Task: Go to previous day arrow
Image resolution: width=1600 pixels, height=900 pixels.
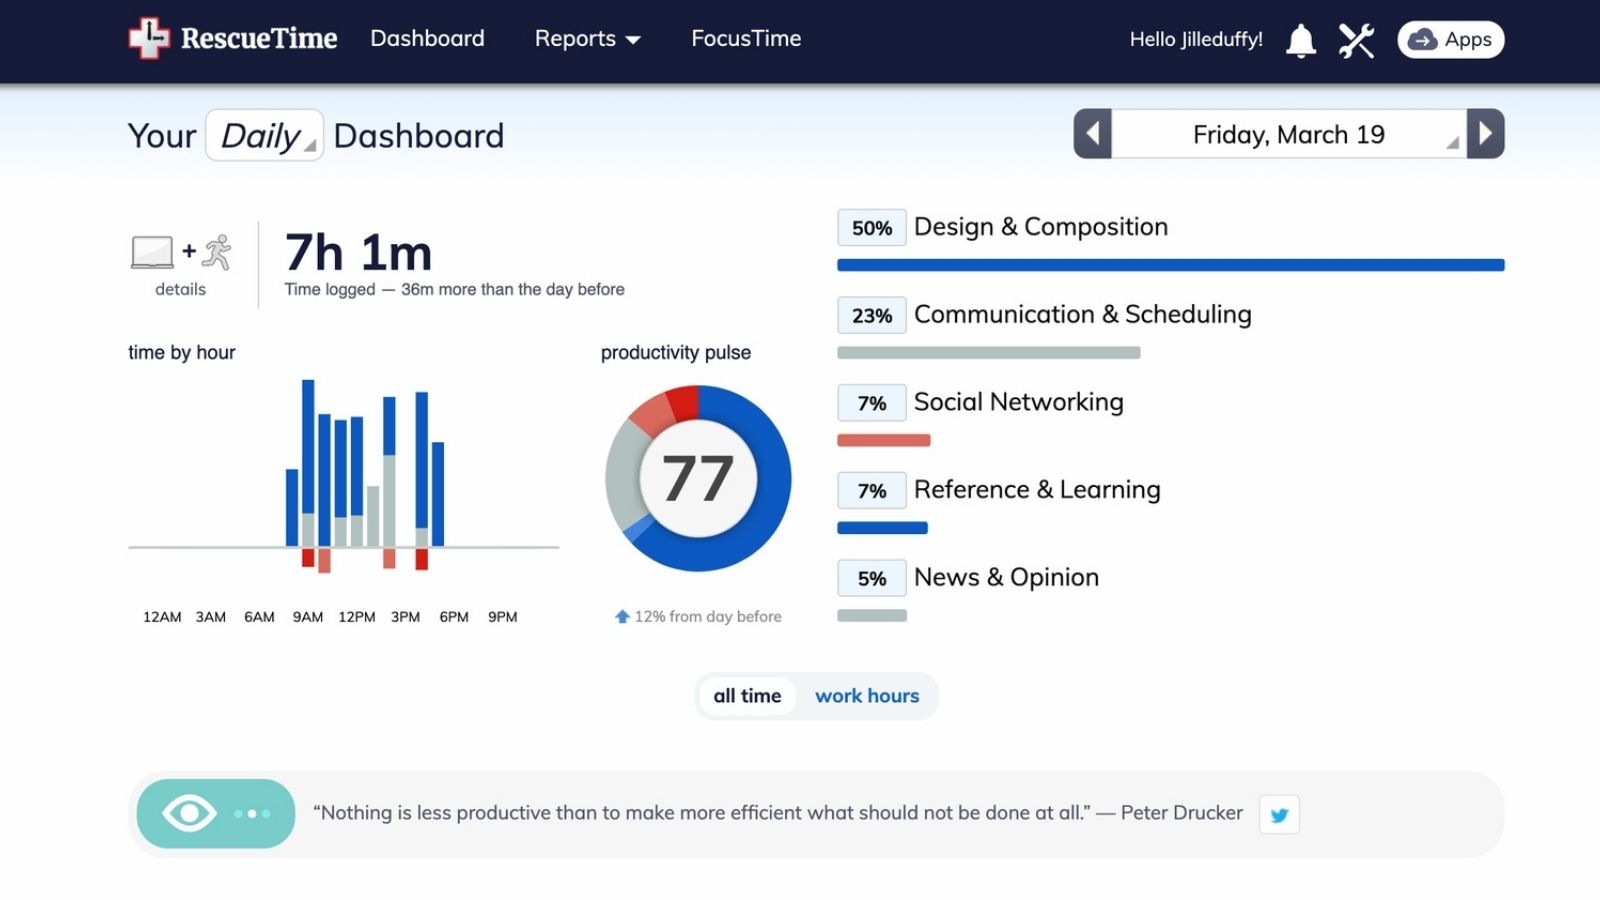Action: pos(1092,134)
